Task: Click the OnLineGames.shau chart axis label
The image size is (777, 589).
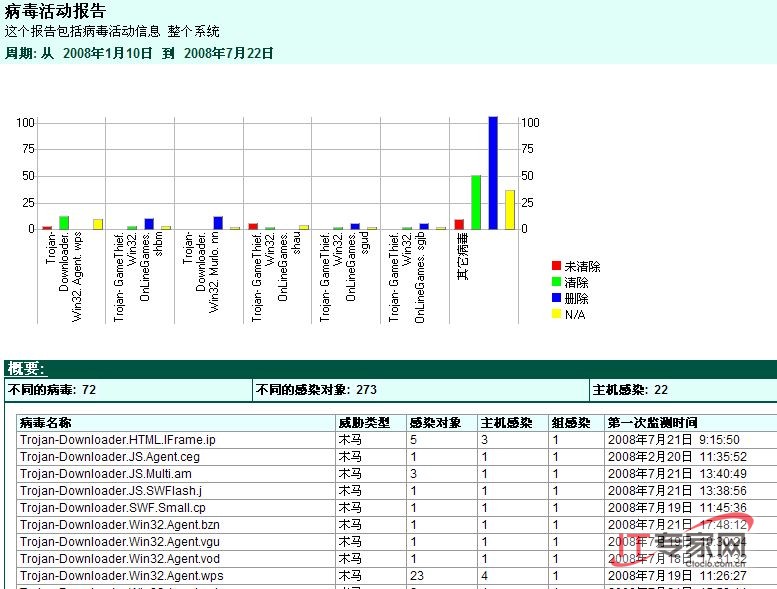Action: (276, 276)
